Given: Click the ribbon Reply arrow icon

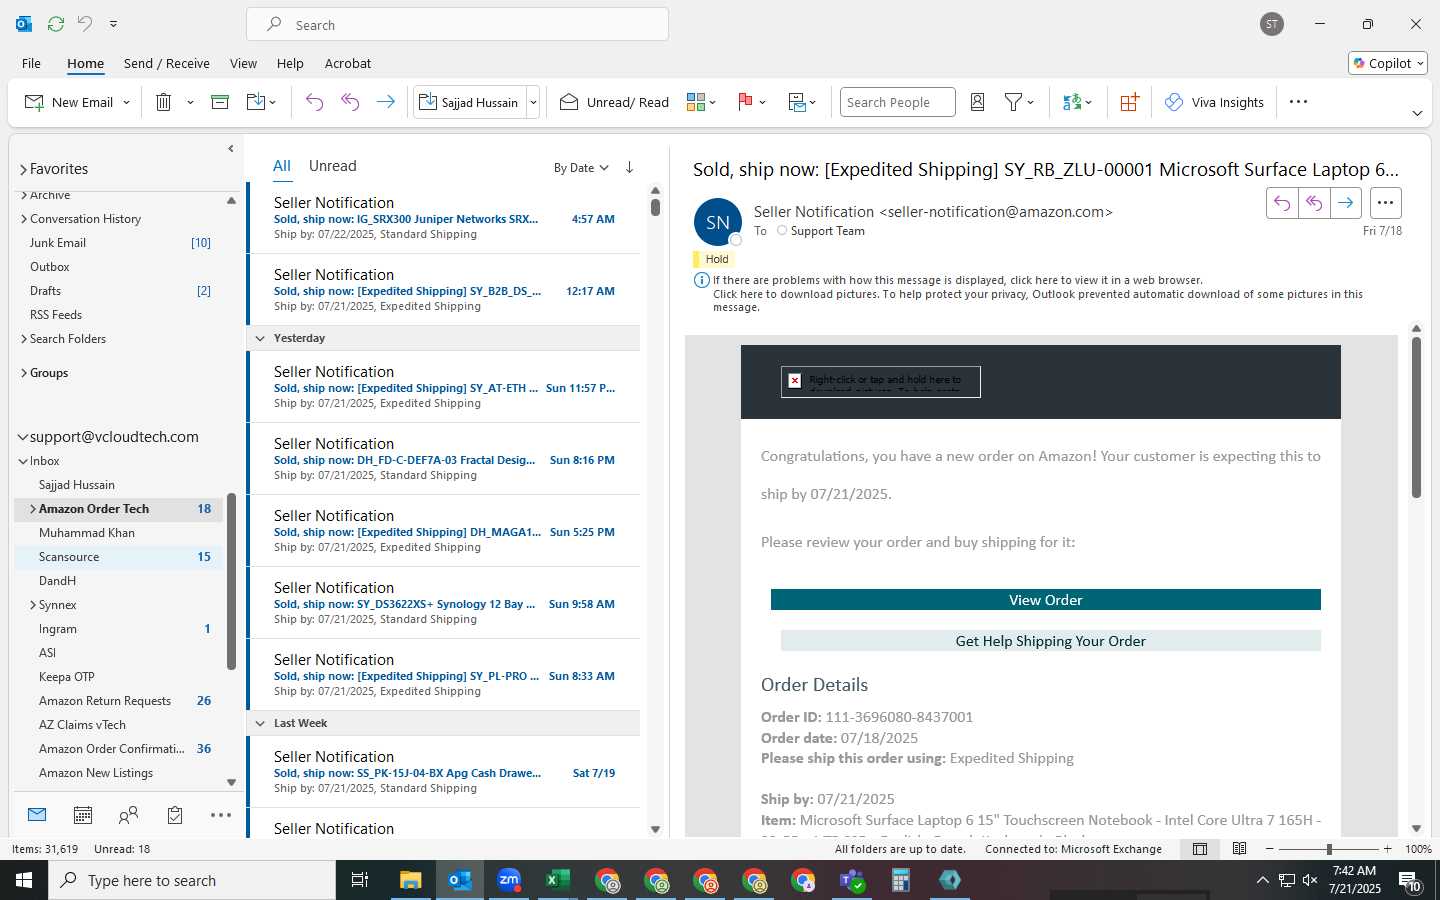Looking at the screenshot, I should [314, 102].
